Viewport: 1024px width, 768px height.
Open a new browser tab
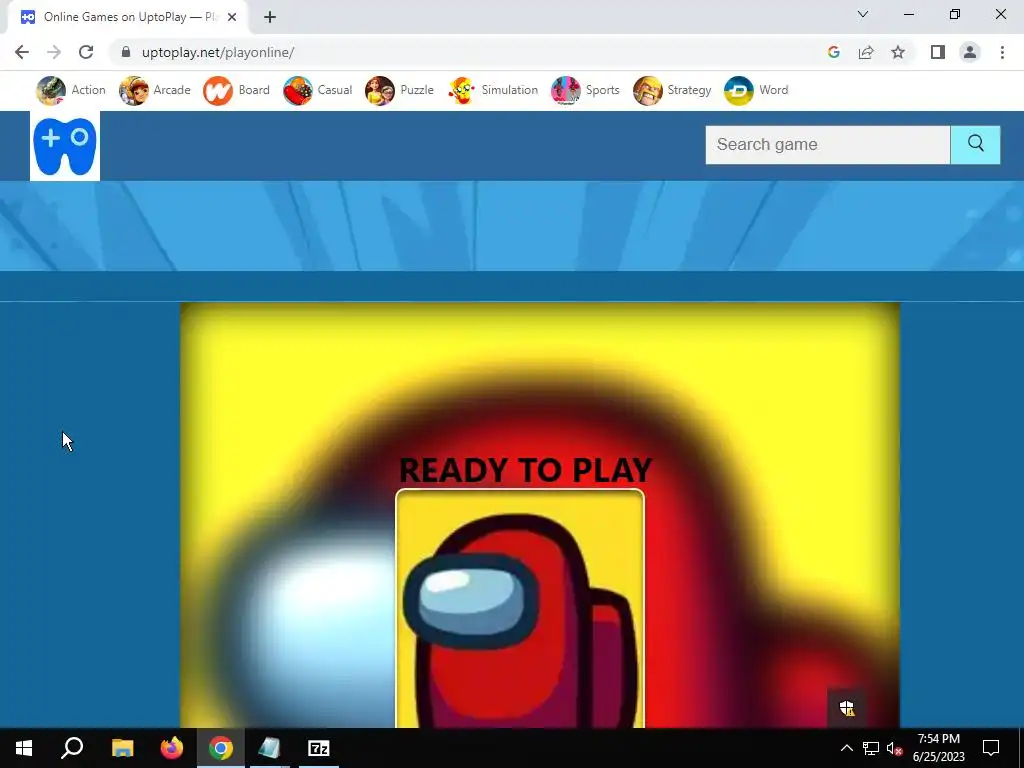pyautogui.click(x=270, y=17)
